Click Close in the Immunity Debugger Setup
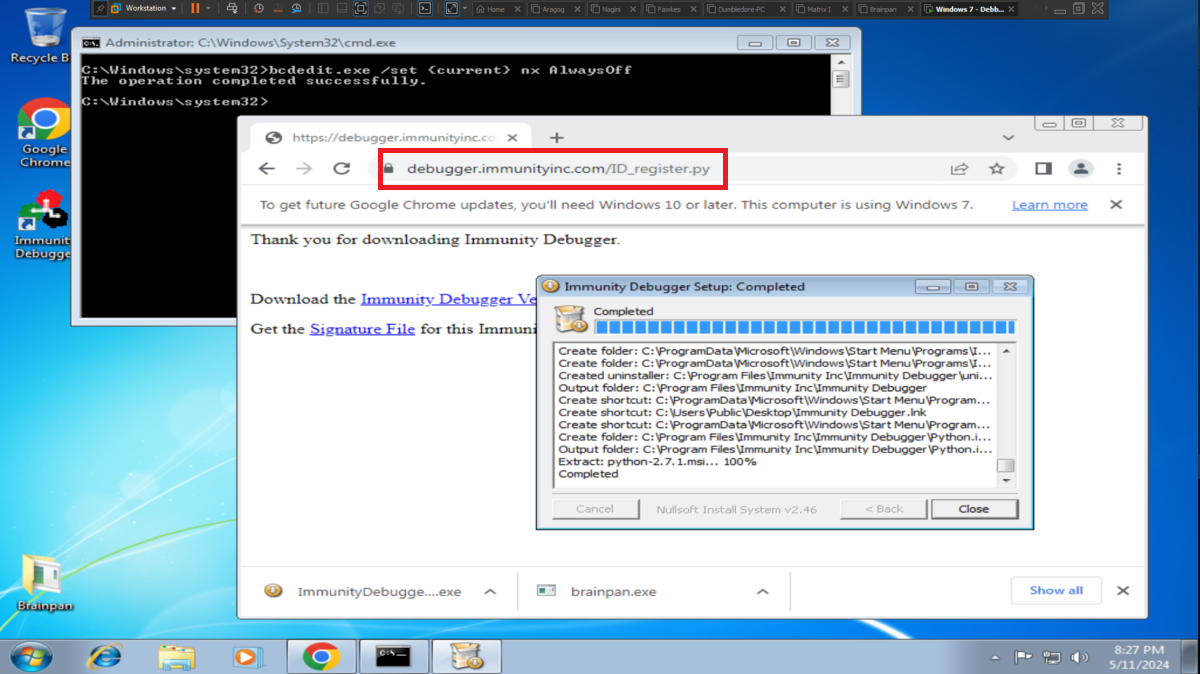Screen dimensions: 1200x674 click(x=974, y=509)
